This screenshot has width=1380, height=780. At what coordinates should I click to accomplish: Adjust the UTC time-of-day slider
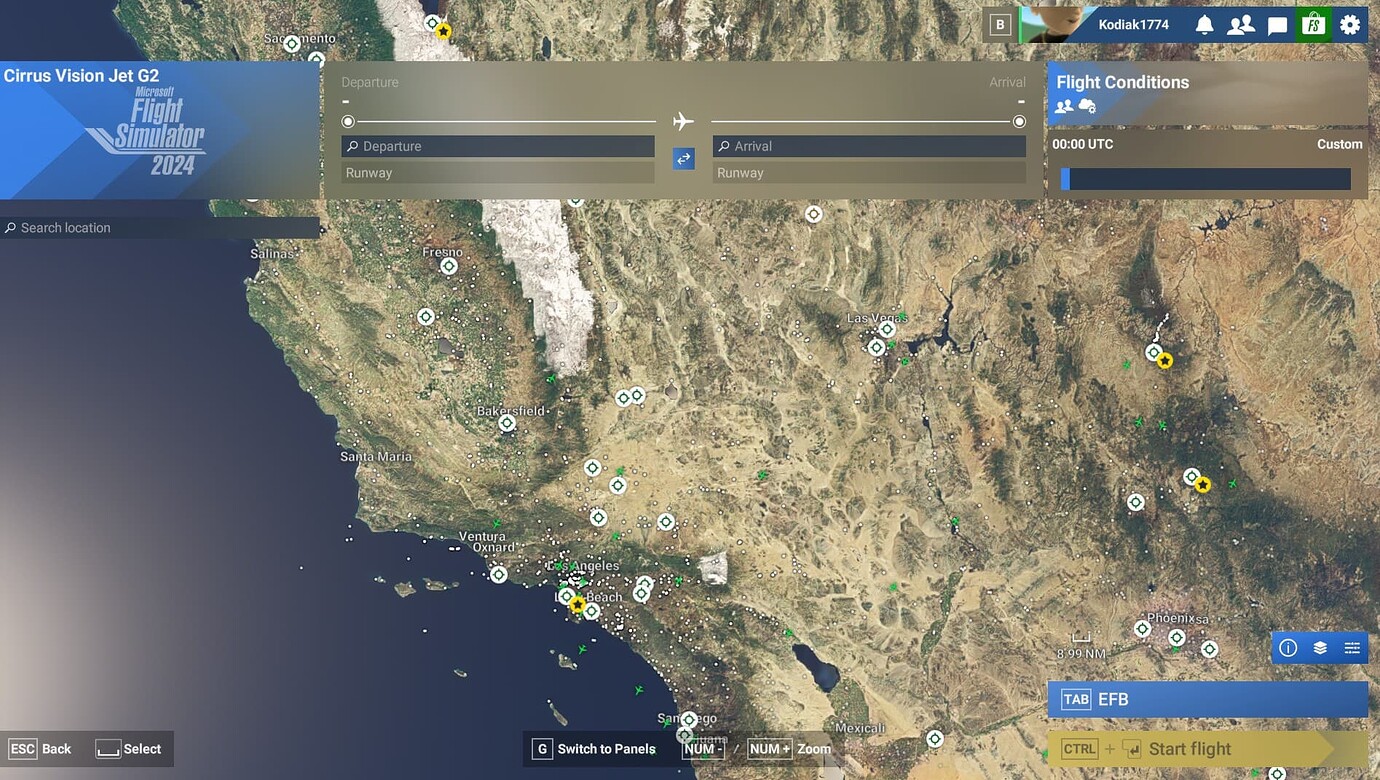(1205, 179)
